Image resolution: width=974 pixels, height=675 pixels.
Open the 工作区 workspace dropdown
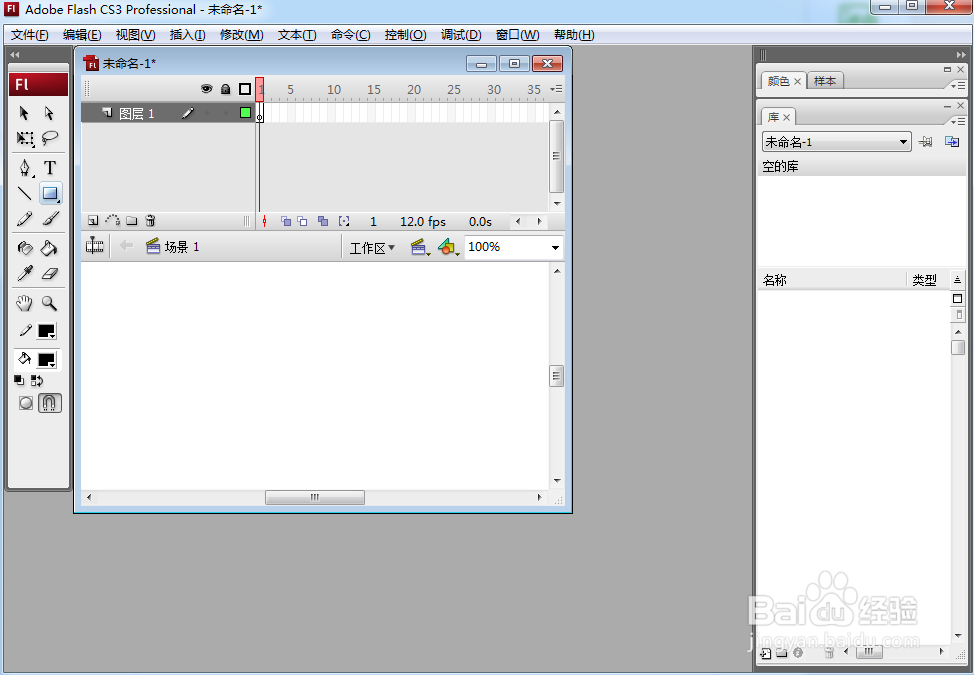[372, 248]
